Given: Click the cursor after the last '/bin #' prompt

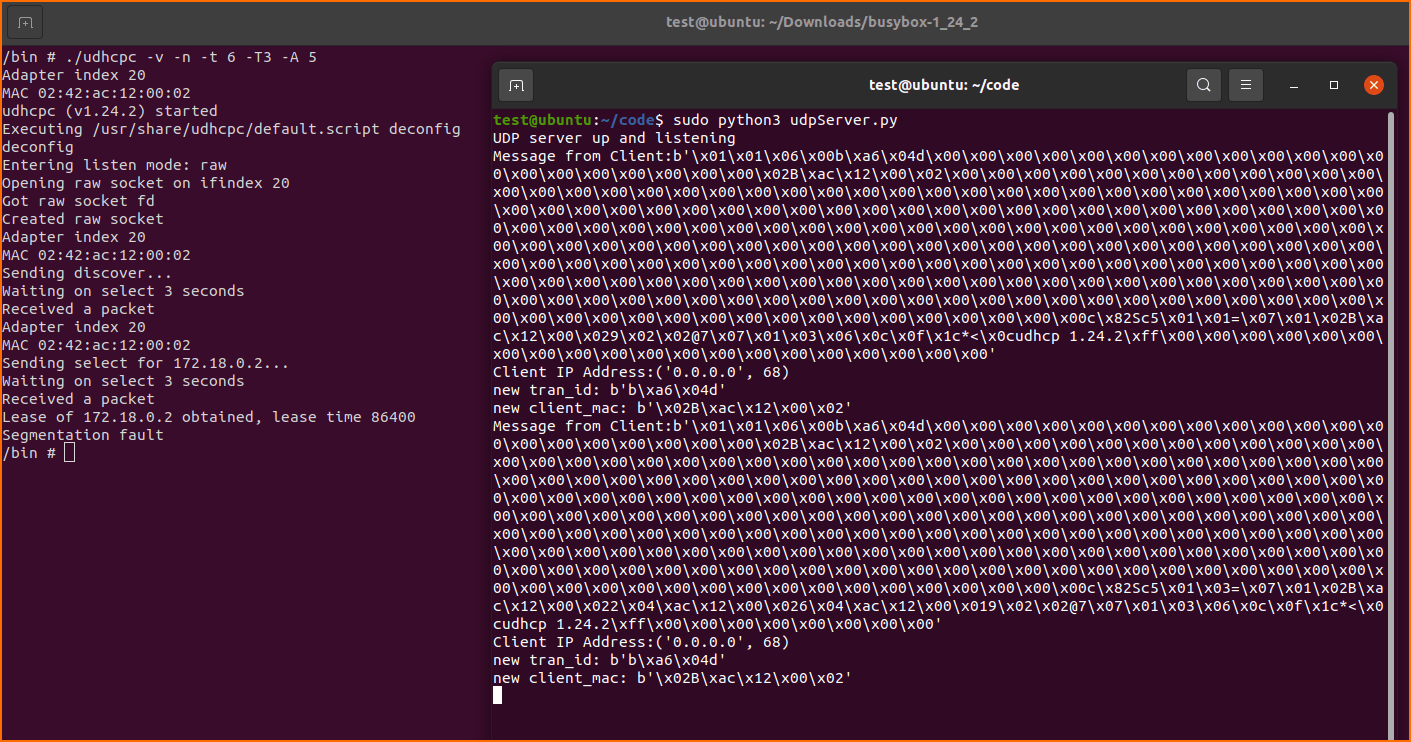Looking at the screenshot, I should (69, 453).
